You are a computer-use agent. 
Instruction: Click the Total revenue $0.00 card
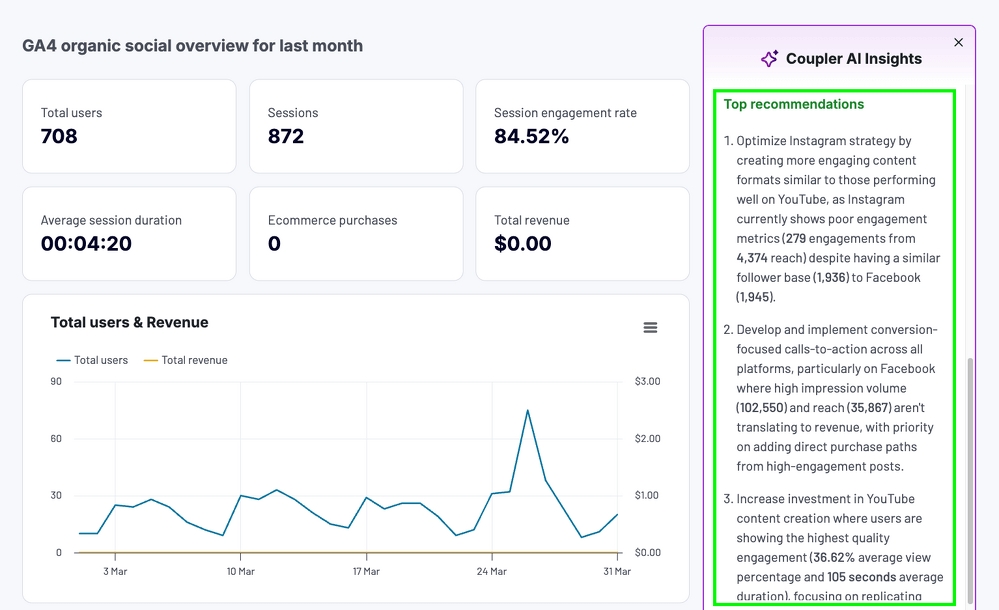[582, 233]
